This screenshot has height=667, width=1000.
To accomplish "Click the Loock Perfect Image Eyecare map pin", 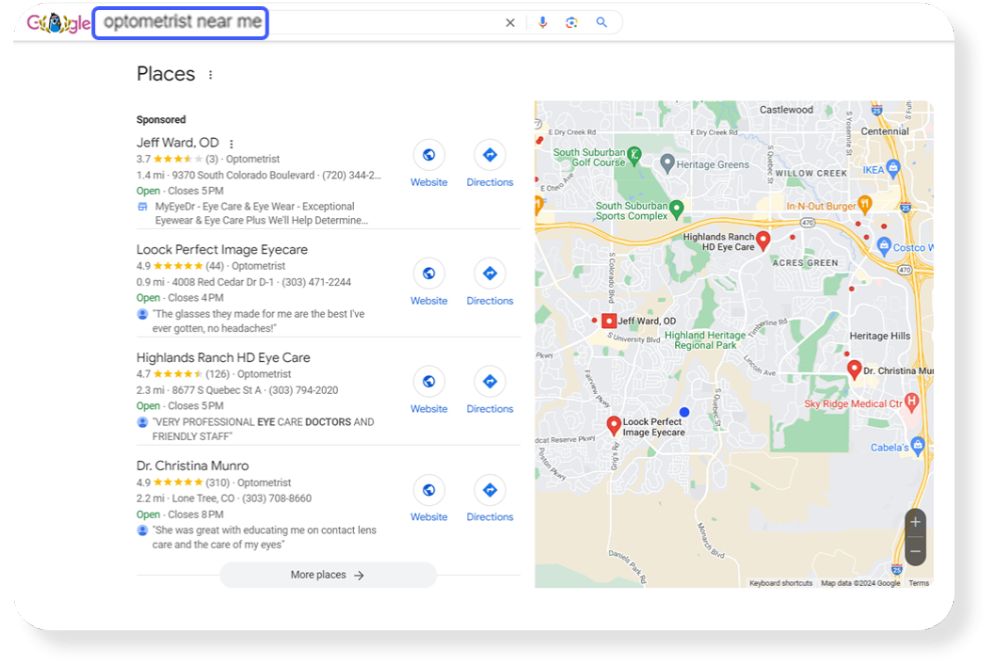I will click(614, 425).
